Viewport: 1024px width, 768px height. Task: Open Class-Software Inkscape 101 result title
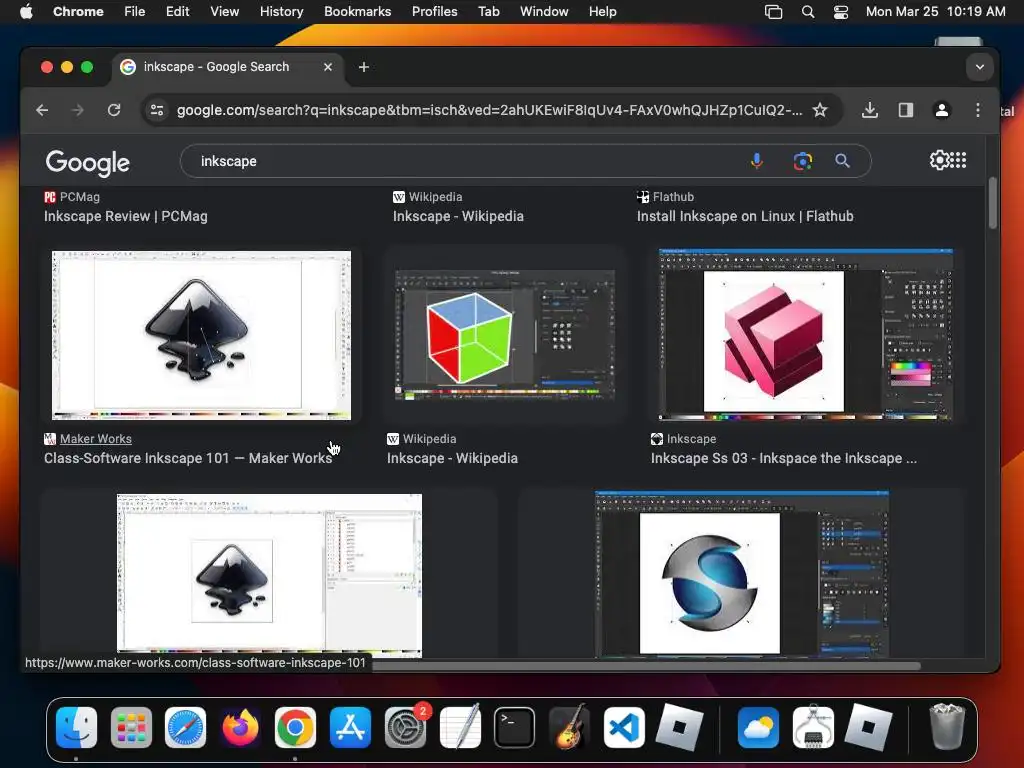187,458
